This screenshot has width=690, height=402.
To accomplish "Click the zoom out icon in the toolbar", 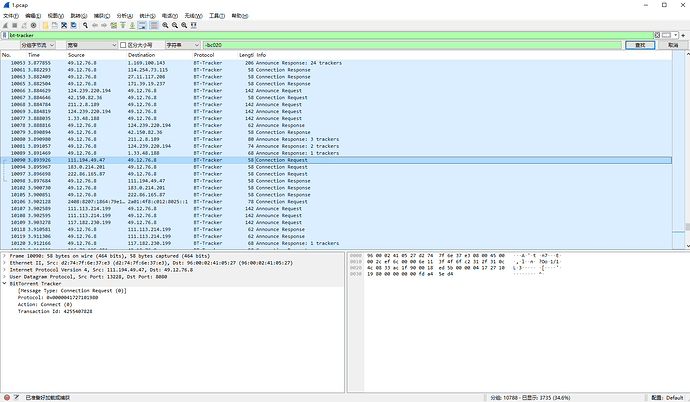I will pyautogui.click(x=175, y=26).
